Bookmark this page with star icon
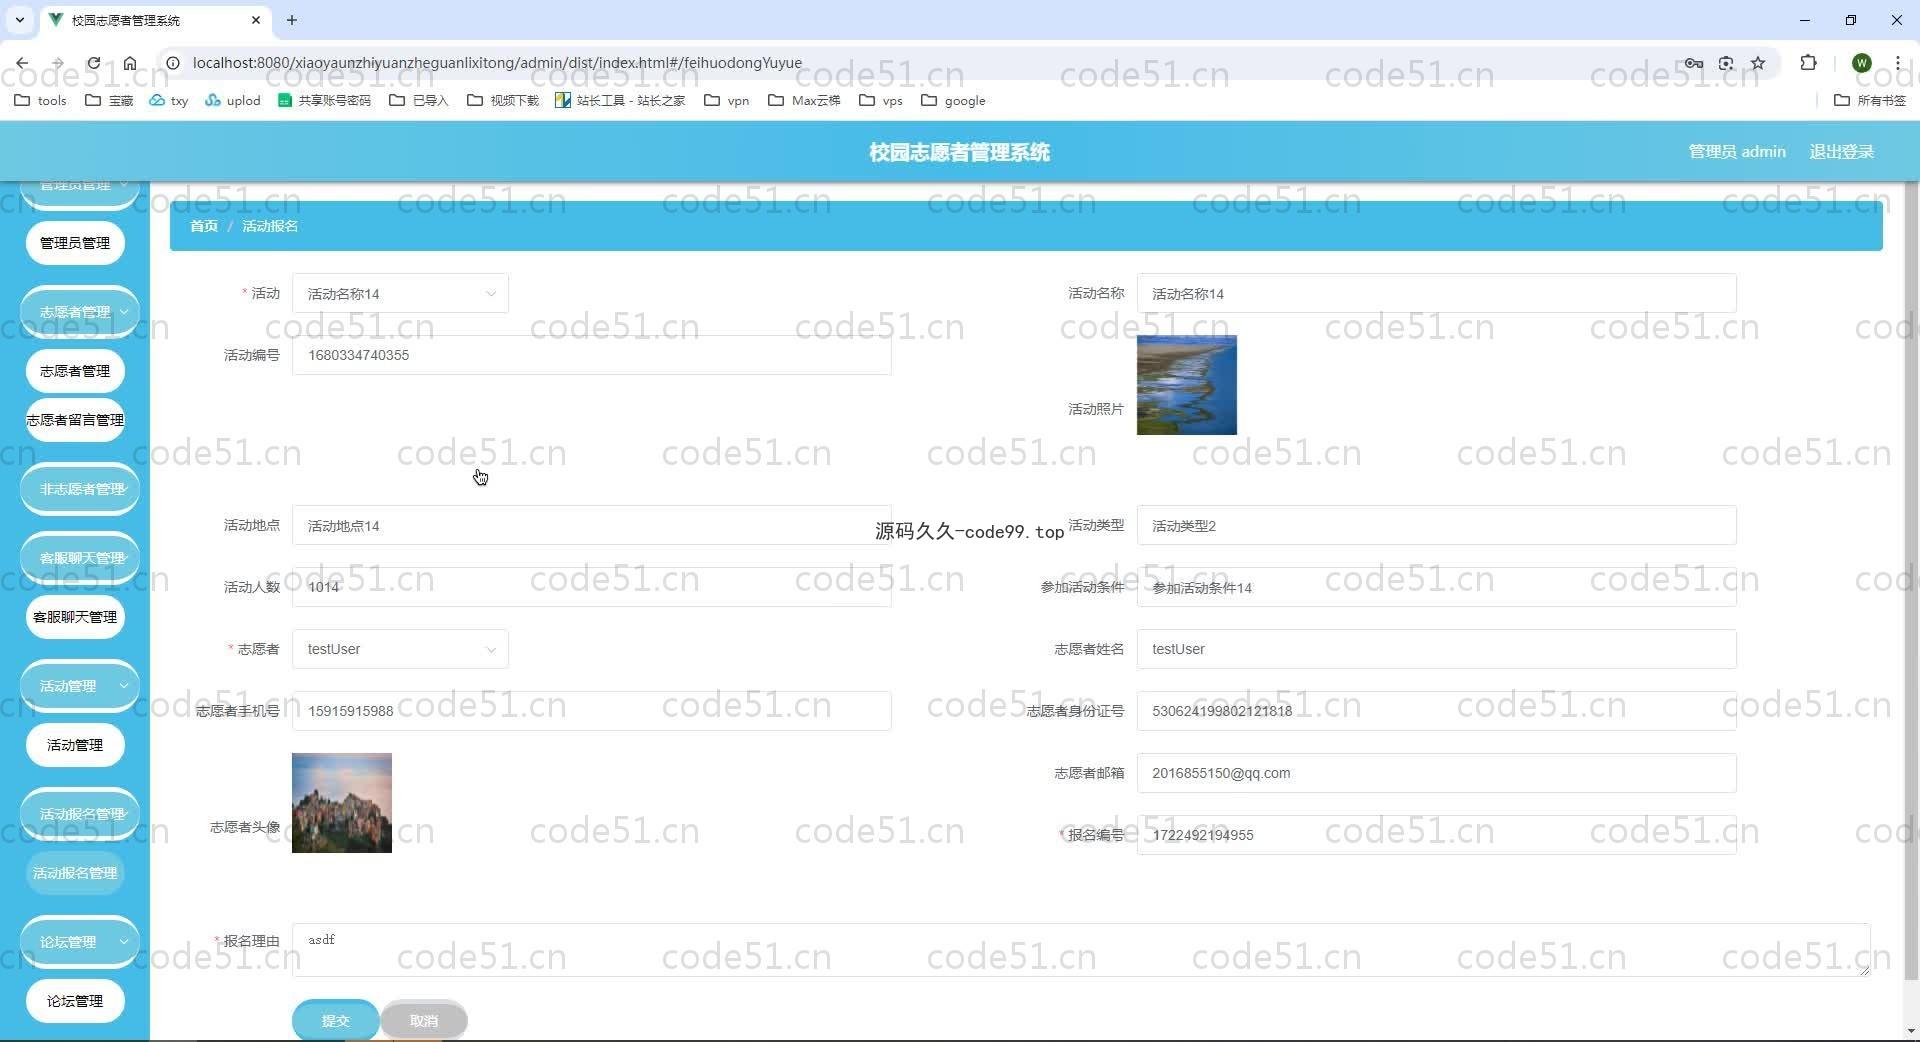Screen dimensions: 1920x1042 (1758, 63)
